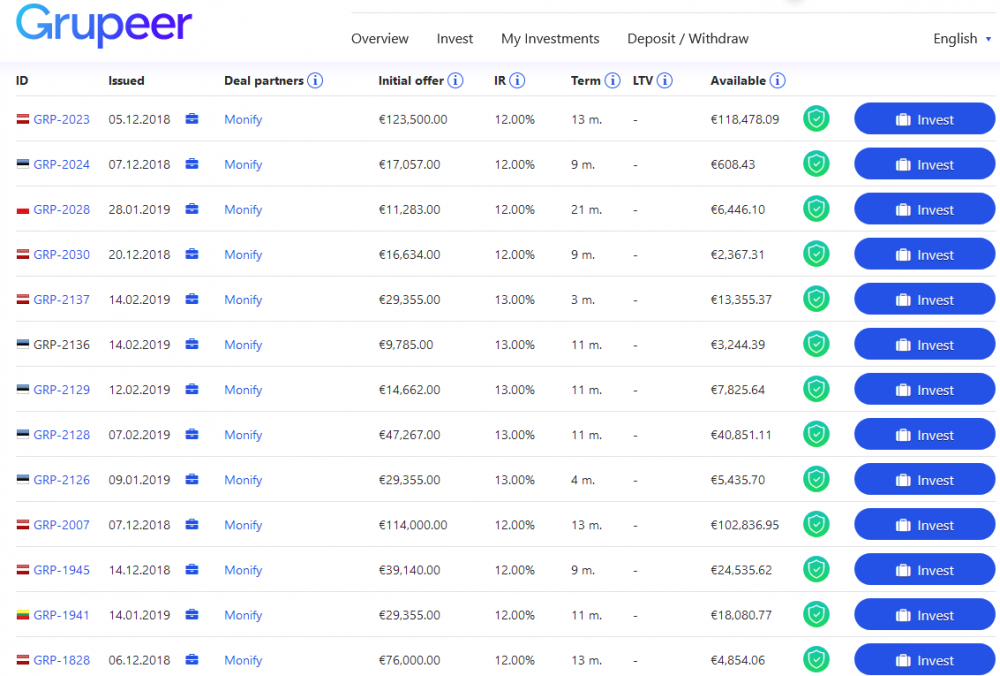This screenshot has height=676, width=1000.
Task: Click the info icon next to Term
Action: [612, 80]
